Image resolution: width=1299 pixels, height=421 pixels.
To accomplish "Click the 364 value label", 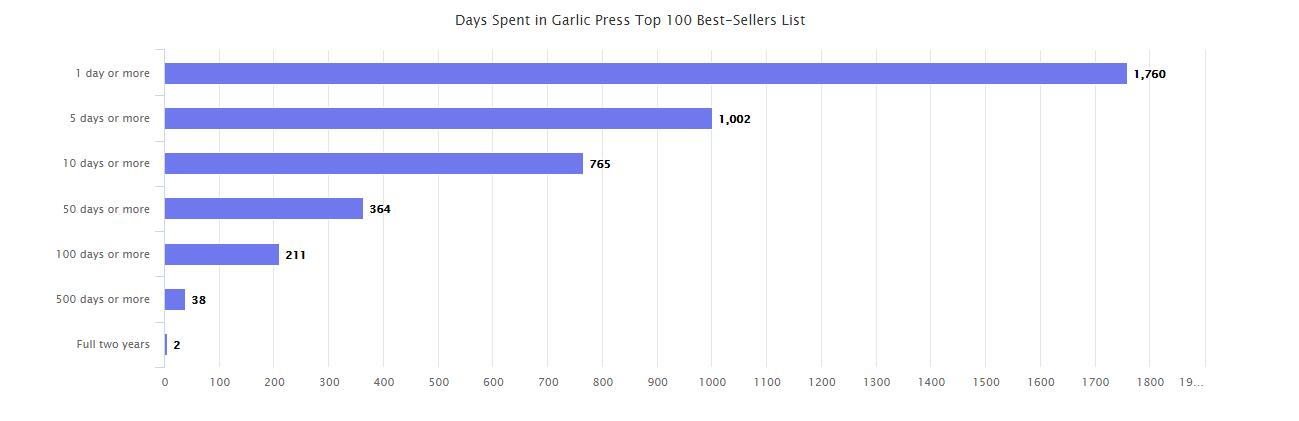I will [379, 209].
